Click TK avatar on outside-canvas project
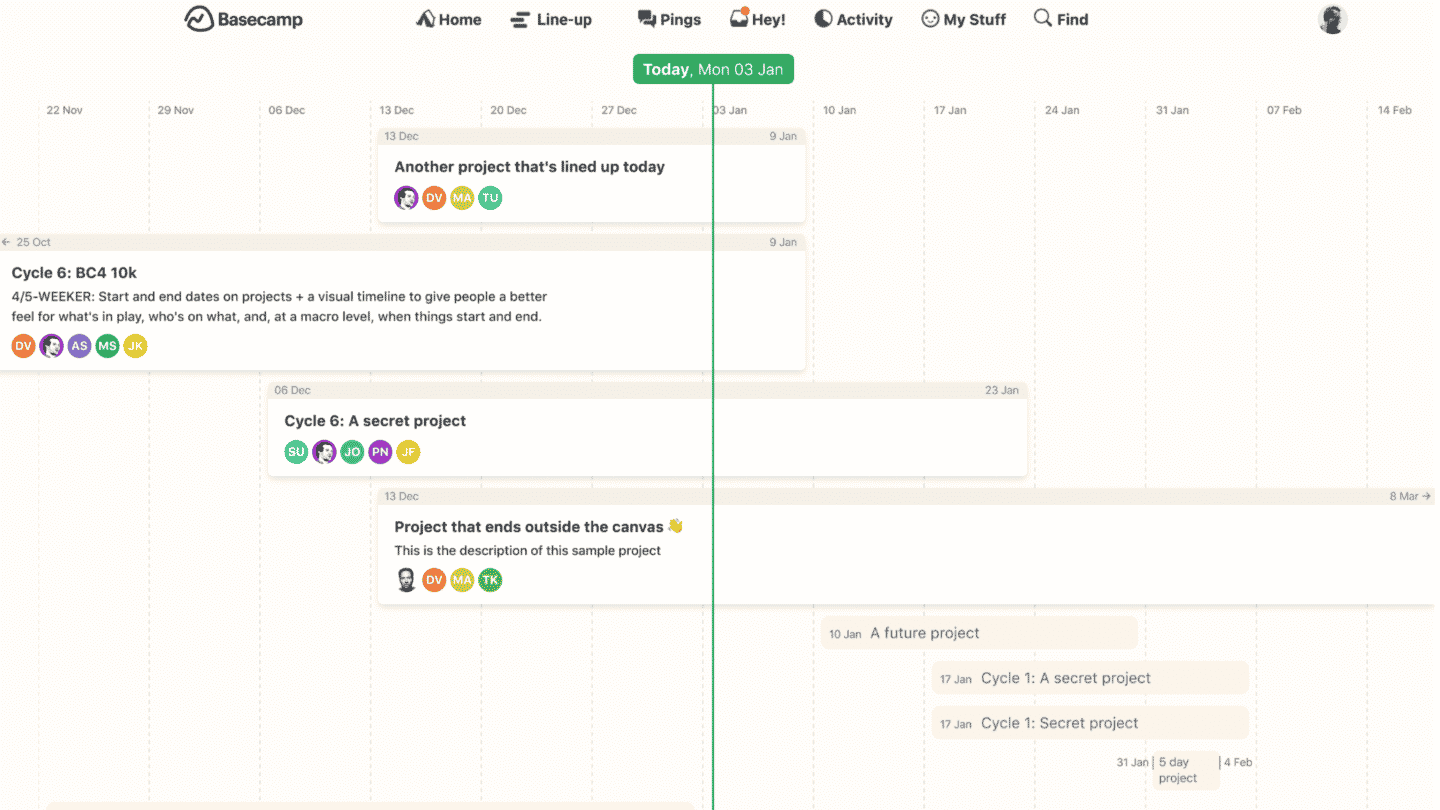The image size is (1440, 810). (x=490, y=580)
